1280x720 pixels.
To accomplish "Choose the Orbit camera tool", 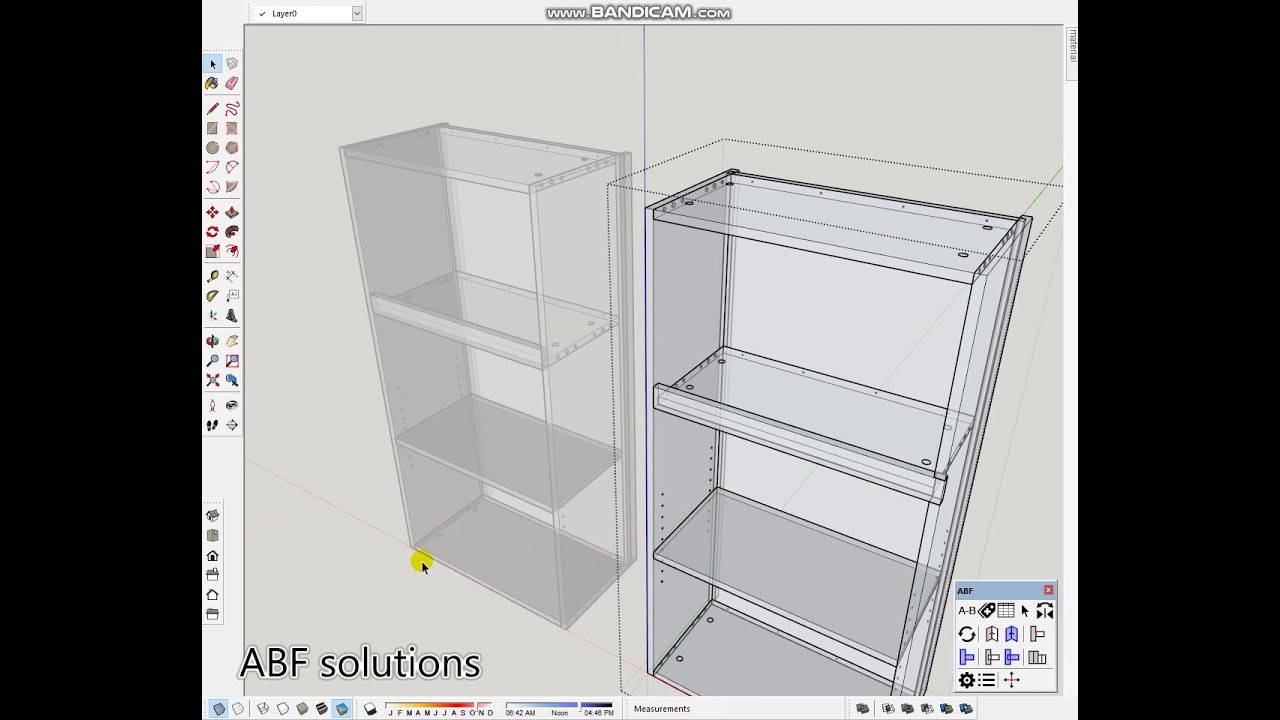I will (212, 341).
